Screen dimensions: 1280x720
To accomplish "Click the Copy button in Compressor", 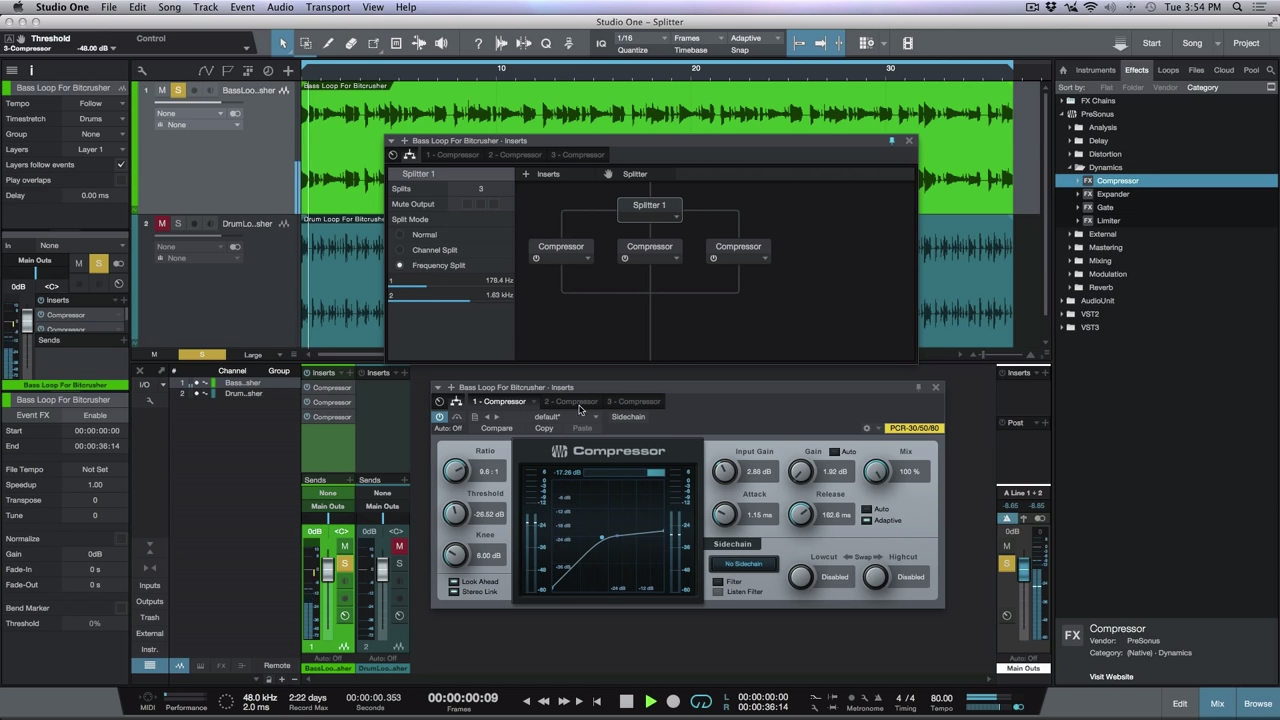I will point(544,428).
